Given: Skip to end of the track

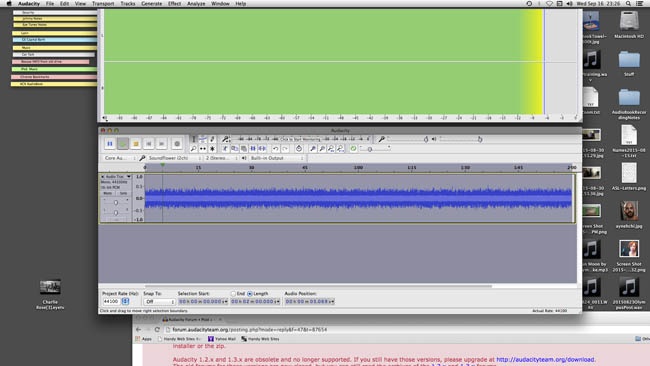Looking at the screenshot, I should (x=161, y=143).
